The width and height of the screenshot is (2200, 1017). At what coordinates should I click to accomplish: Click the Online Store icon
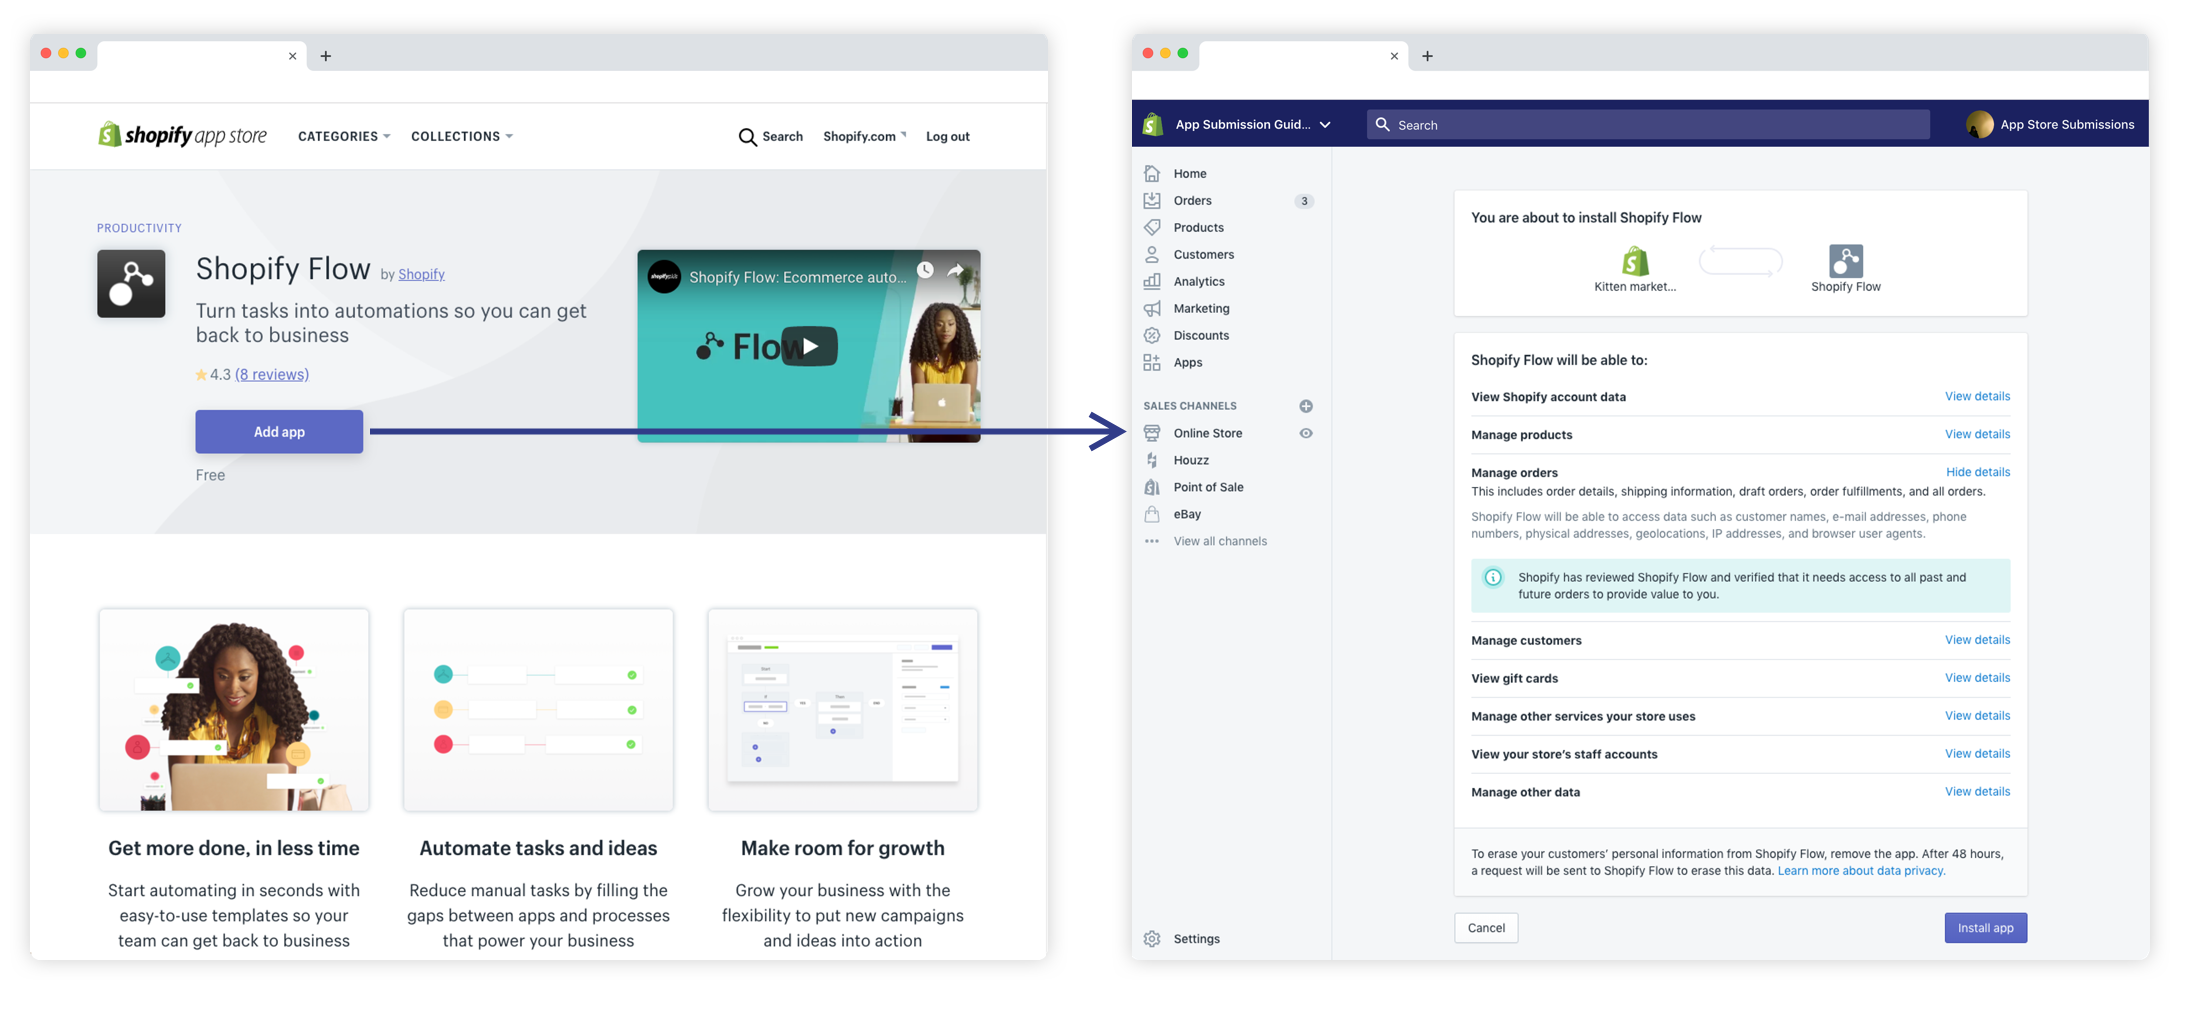coord(1152,433)
